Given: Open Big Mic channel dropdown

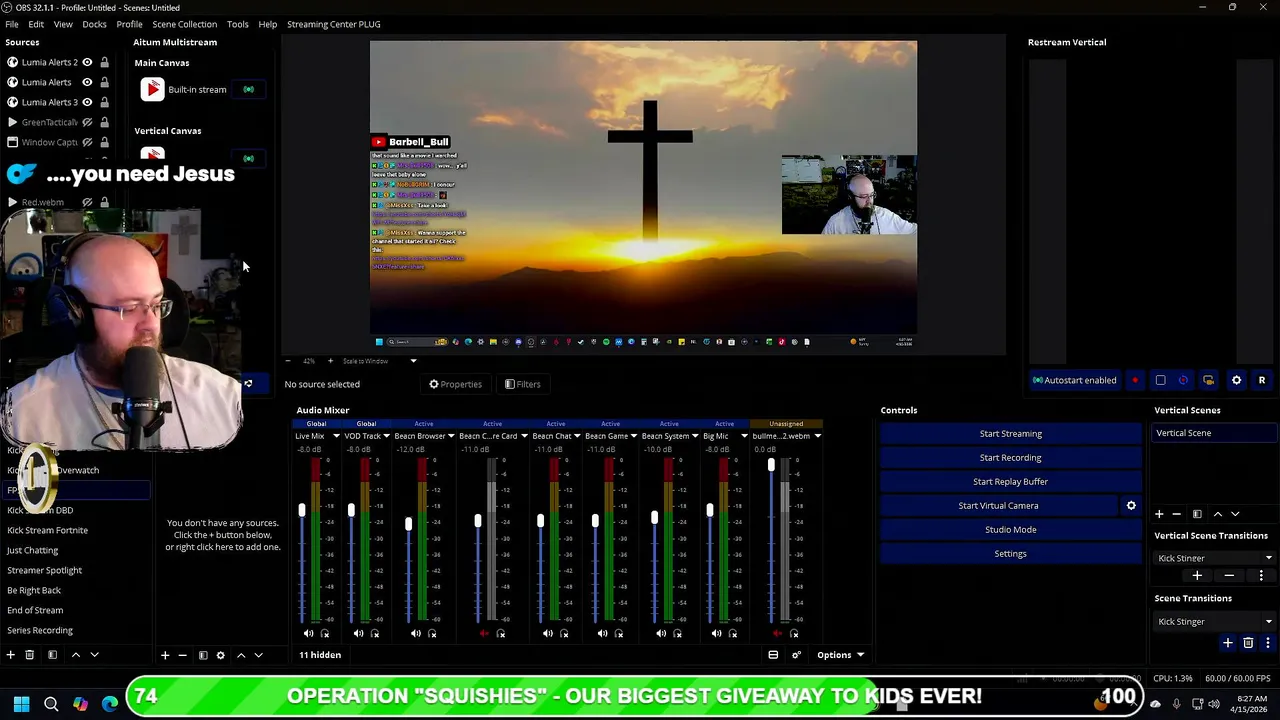Looking at the screenshot, I should [x=744, y=436].
